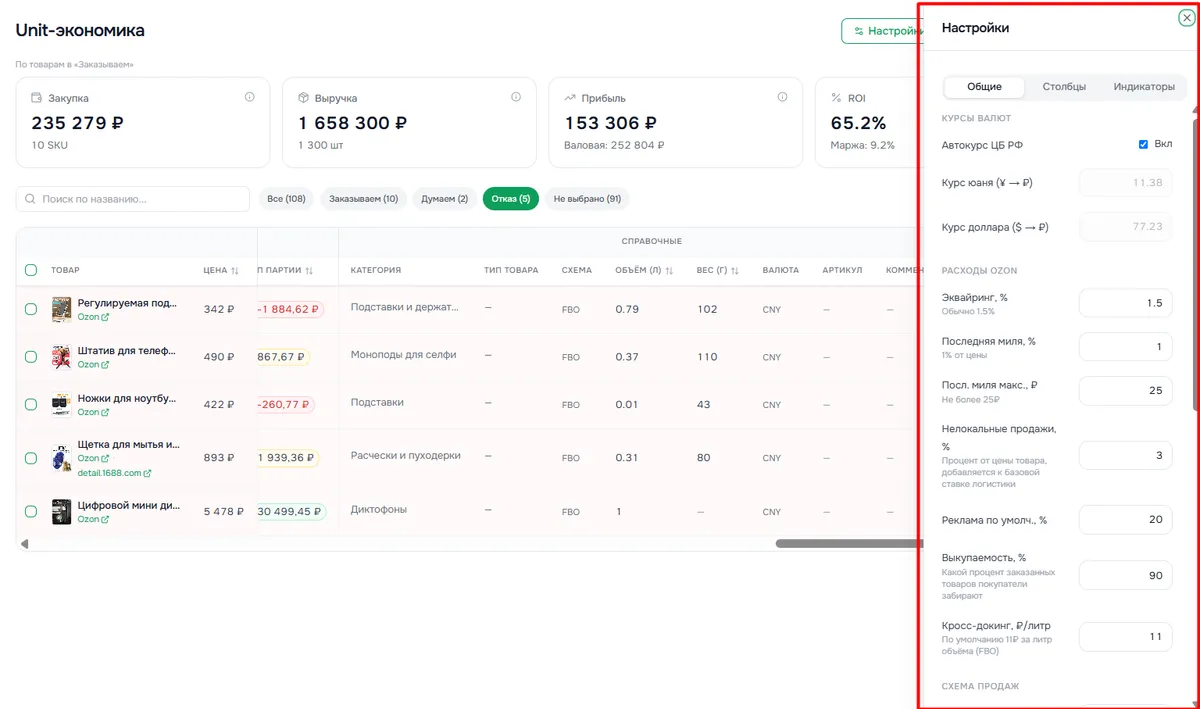Open the Настройки button in header
Screen dimensions: 1200x709
pyautogui.click(x=881, y=31)
